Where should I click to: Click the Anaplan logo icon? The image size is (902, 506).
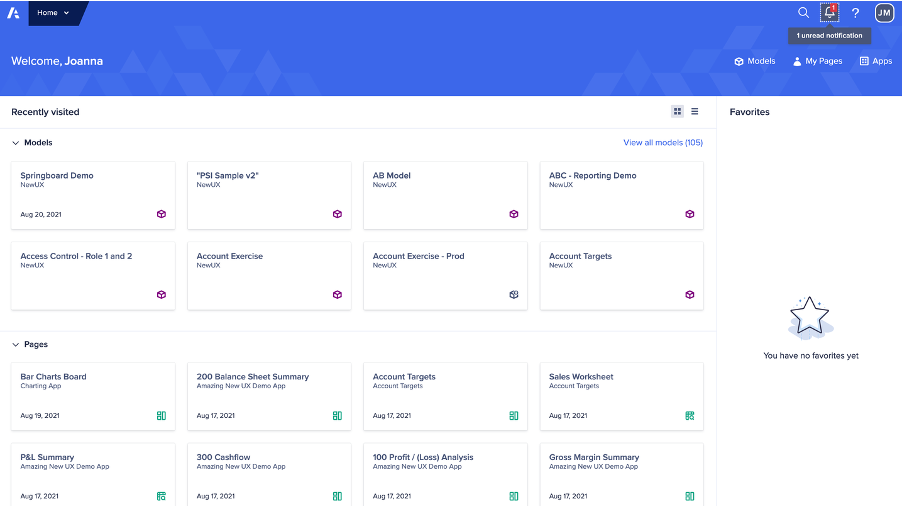point(13,13)
